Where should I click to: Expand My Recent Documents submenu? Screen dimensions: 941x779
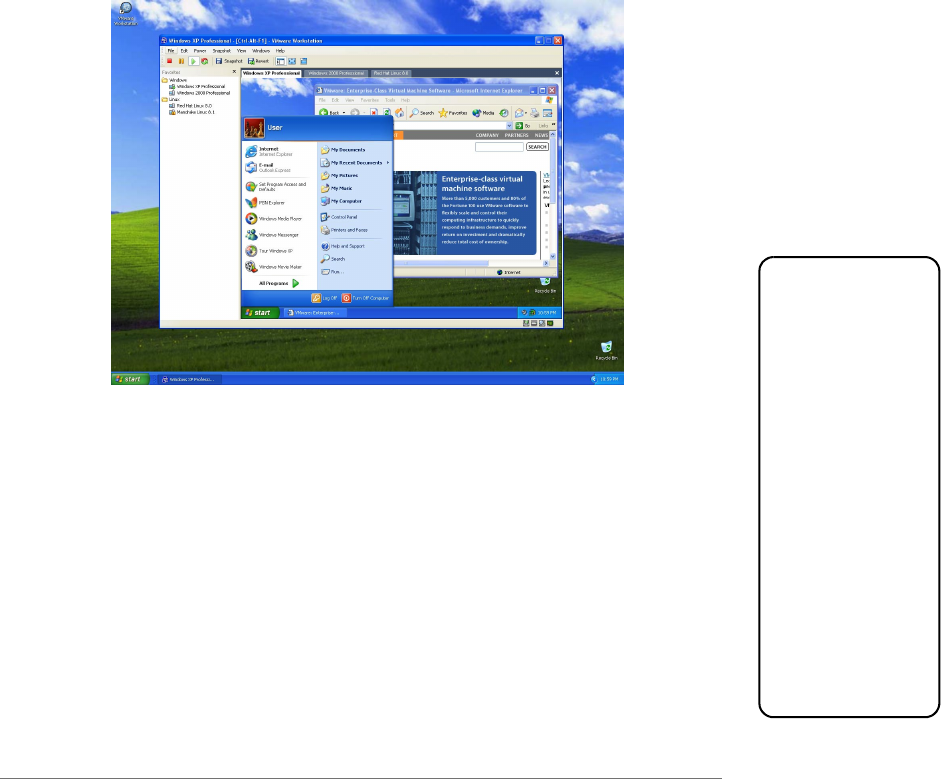355,163
